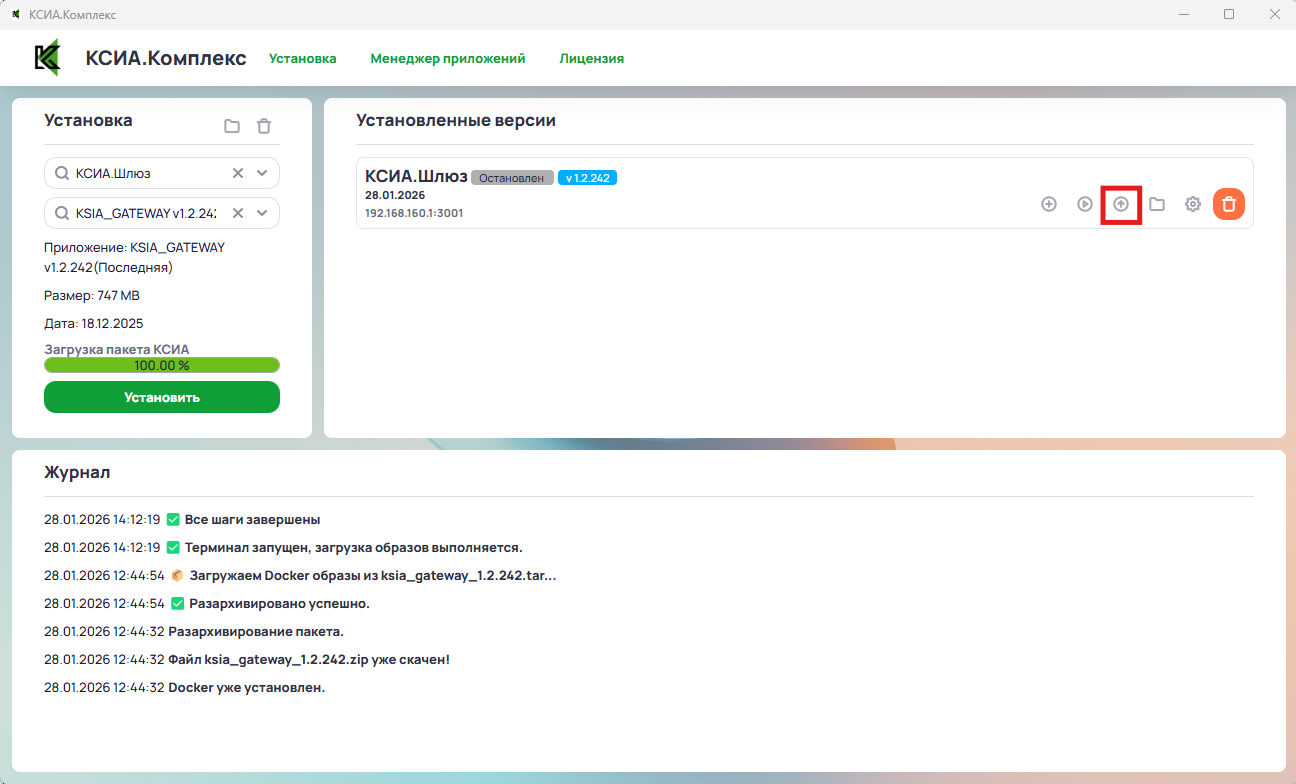Viewport: 1296px width, 784px height.
Task: Click the 100.00 % download progress bar
Action: (162, 365)
